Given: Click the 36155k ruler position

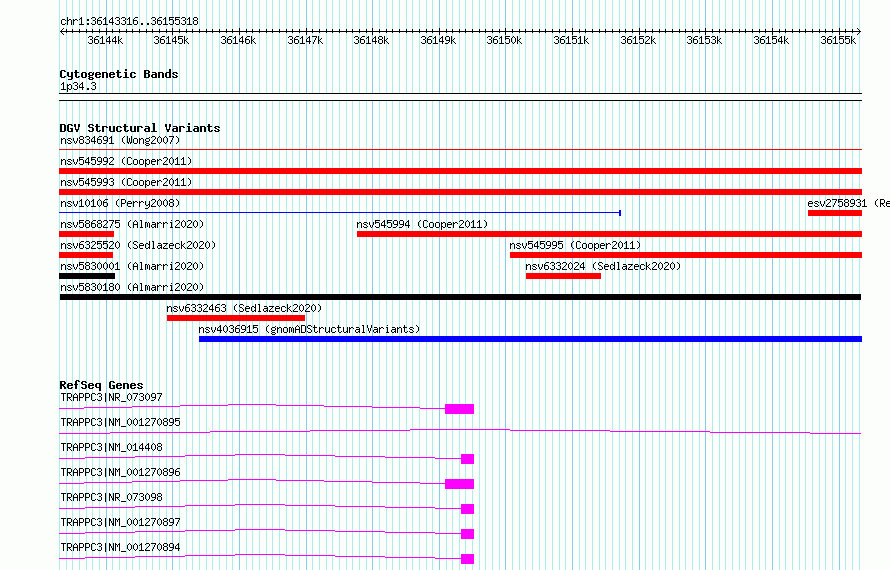Looking at the screenshot, I should [838, 40].
